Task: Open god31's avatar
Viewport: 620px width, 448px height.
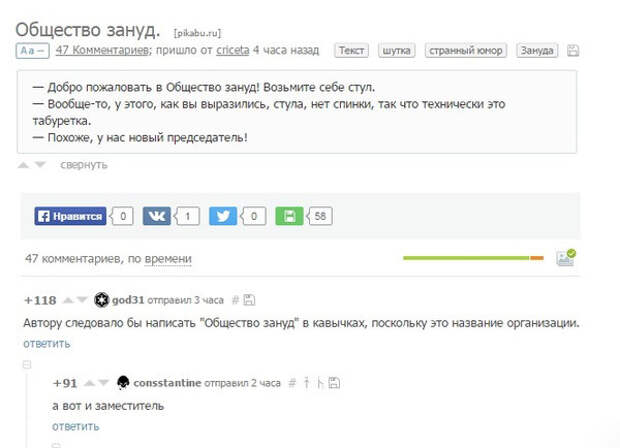Action: (x=102, y=300)
